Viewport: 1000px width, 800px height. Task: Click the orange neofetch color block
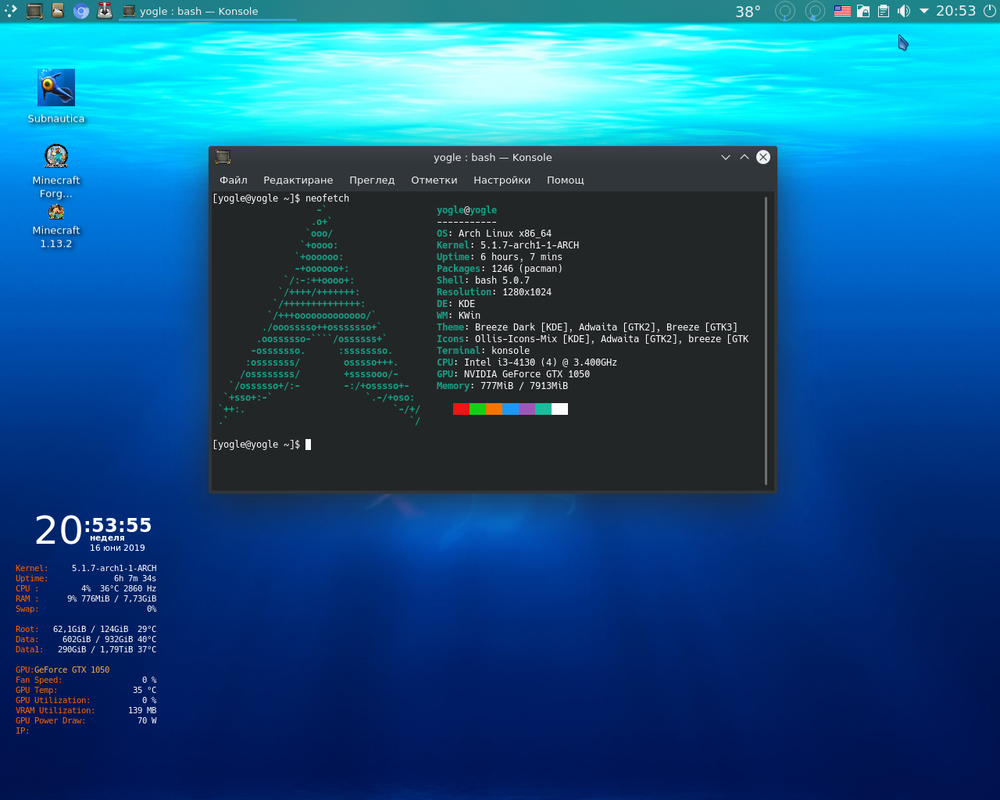pos(494,409)
